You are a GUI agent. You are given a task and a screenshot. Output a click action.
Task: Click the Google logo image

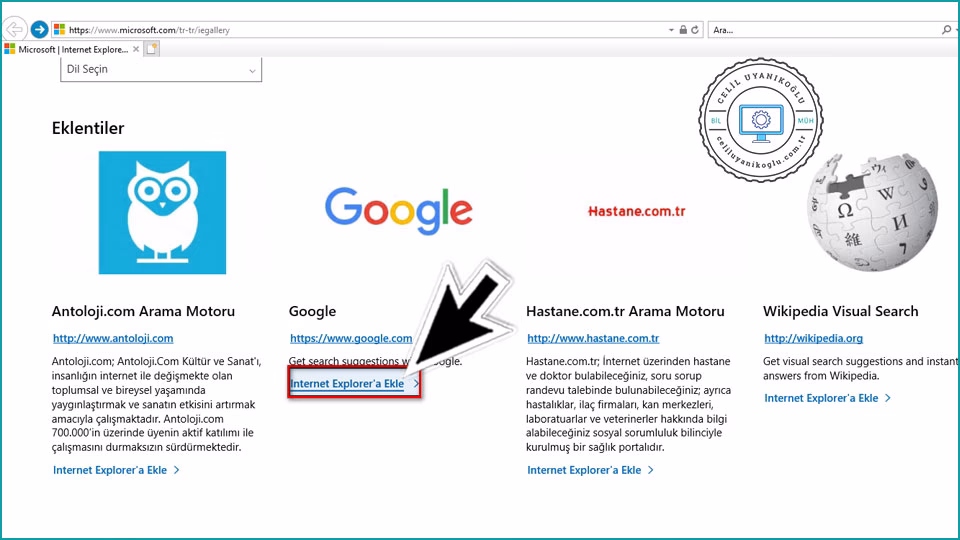[399, 210]
